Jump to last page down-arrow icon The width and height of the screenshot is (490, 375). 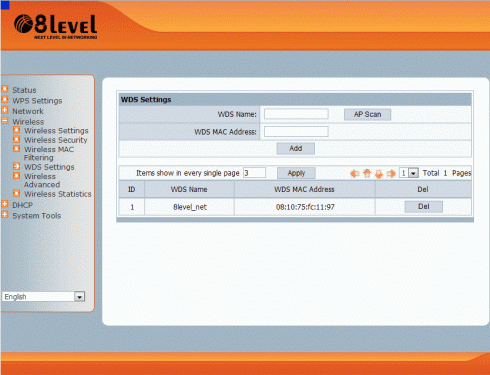379,174
